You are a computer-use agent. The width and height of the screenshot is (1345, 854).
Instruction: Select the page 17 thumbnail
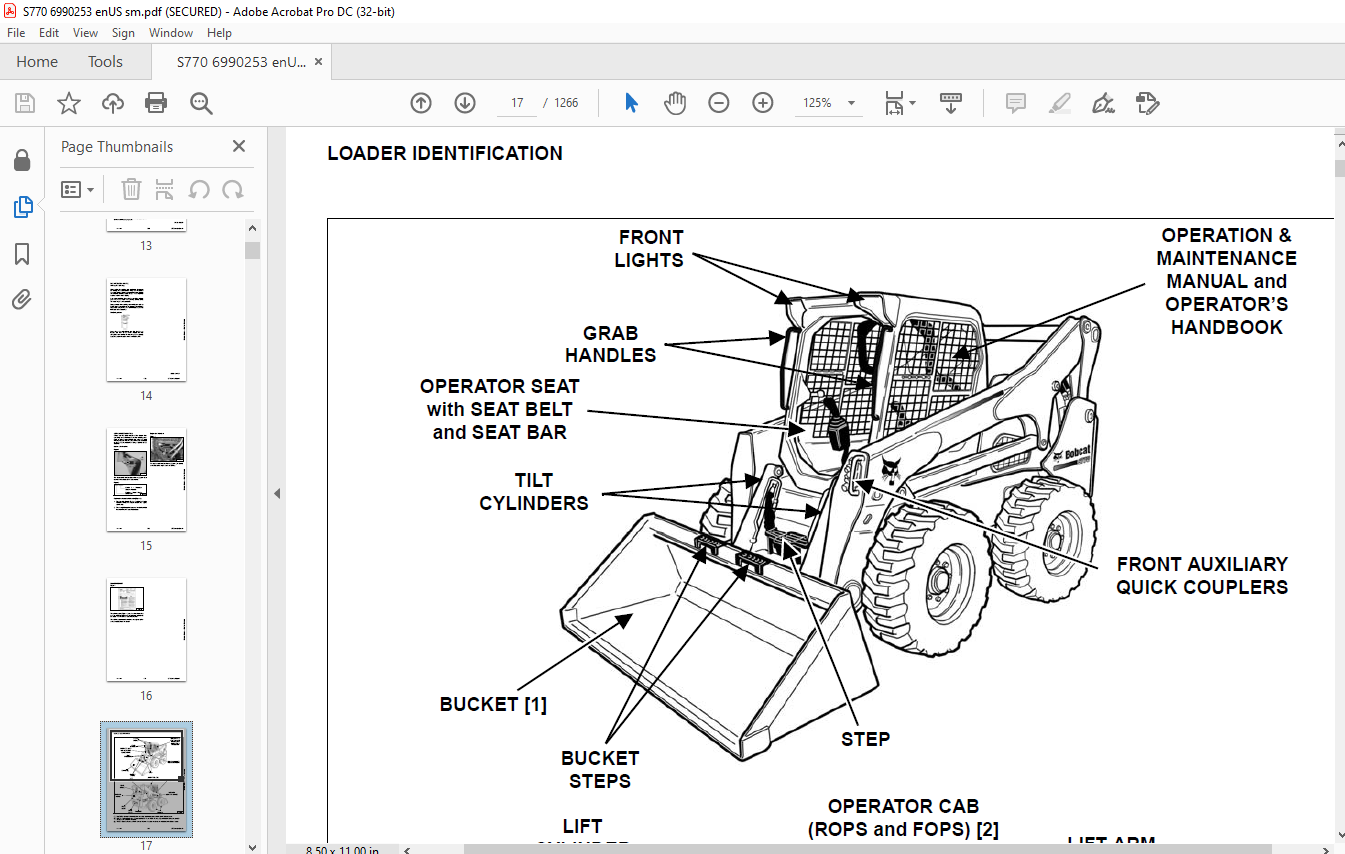tap(146, 779)
